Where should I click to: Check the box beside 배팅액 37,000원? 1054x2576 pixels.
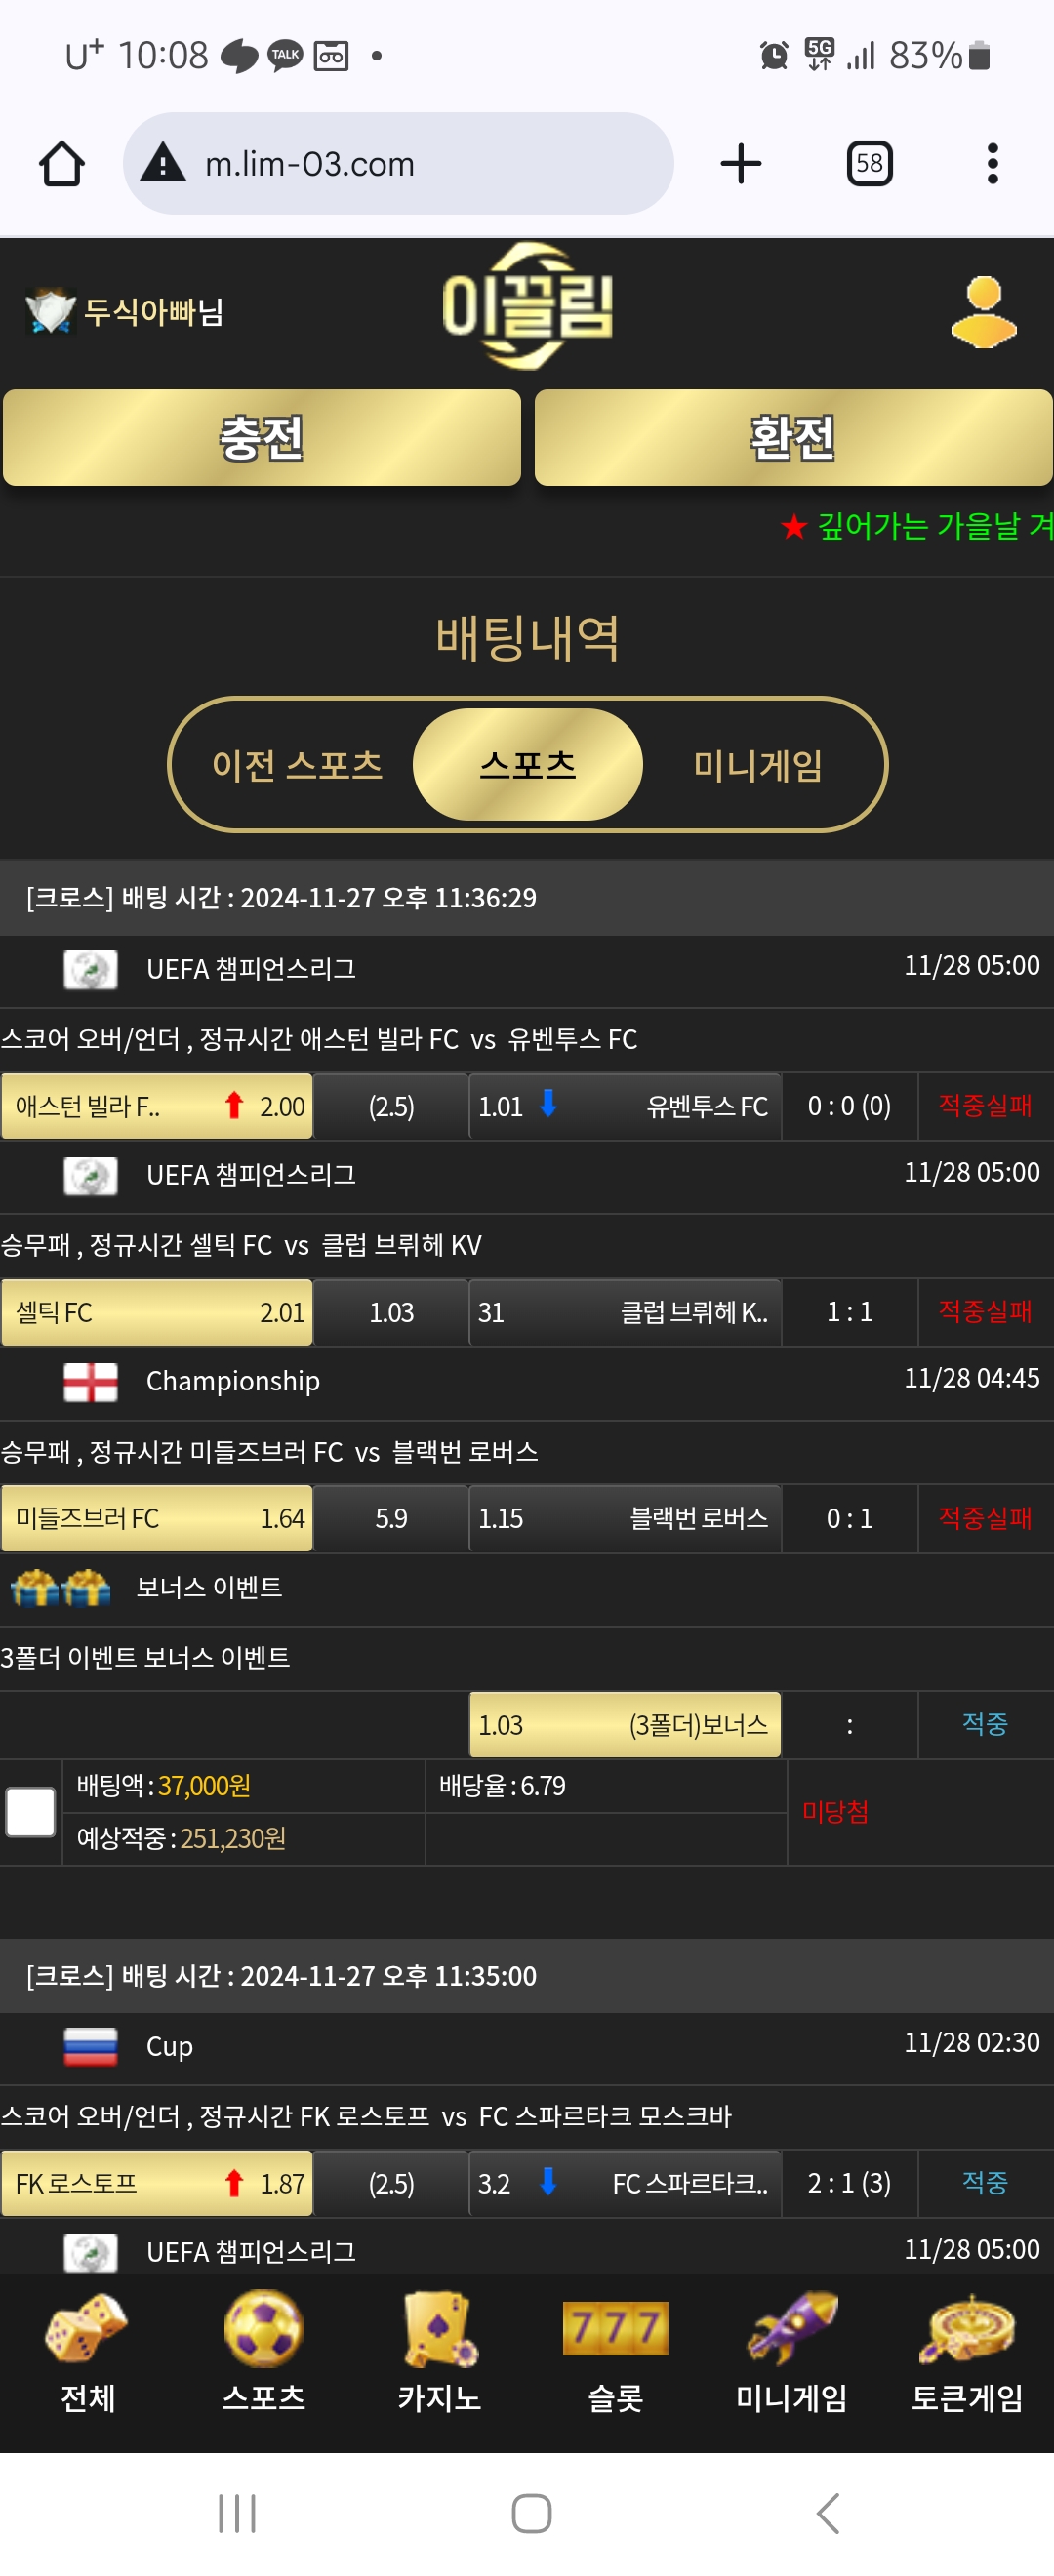click(30, 1812)
